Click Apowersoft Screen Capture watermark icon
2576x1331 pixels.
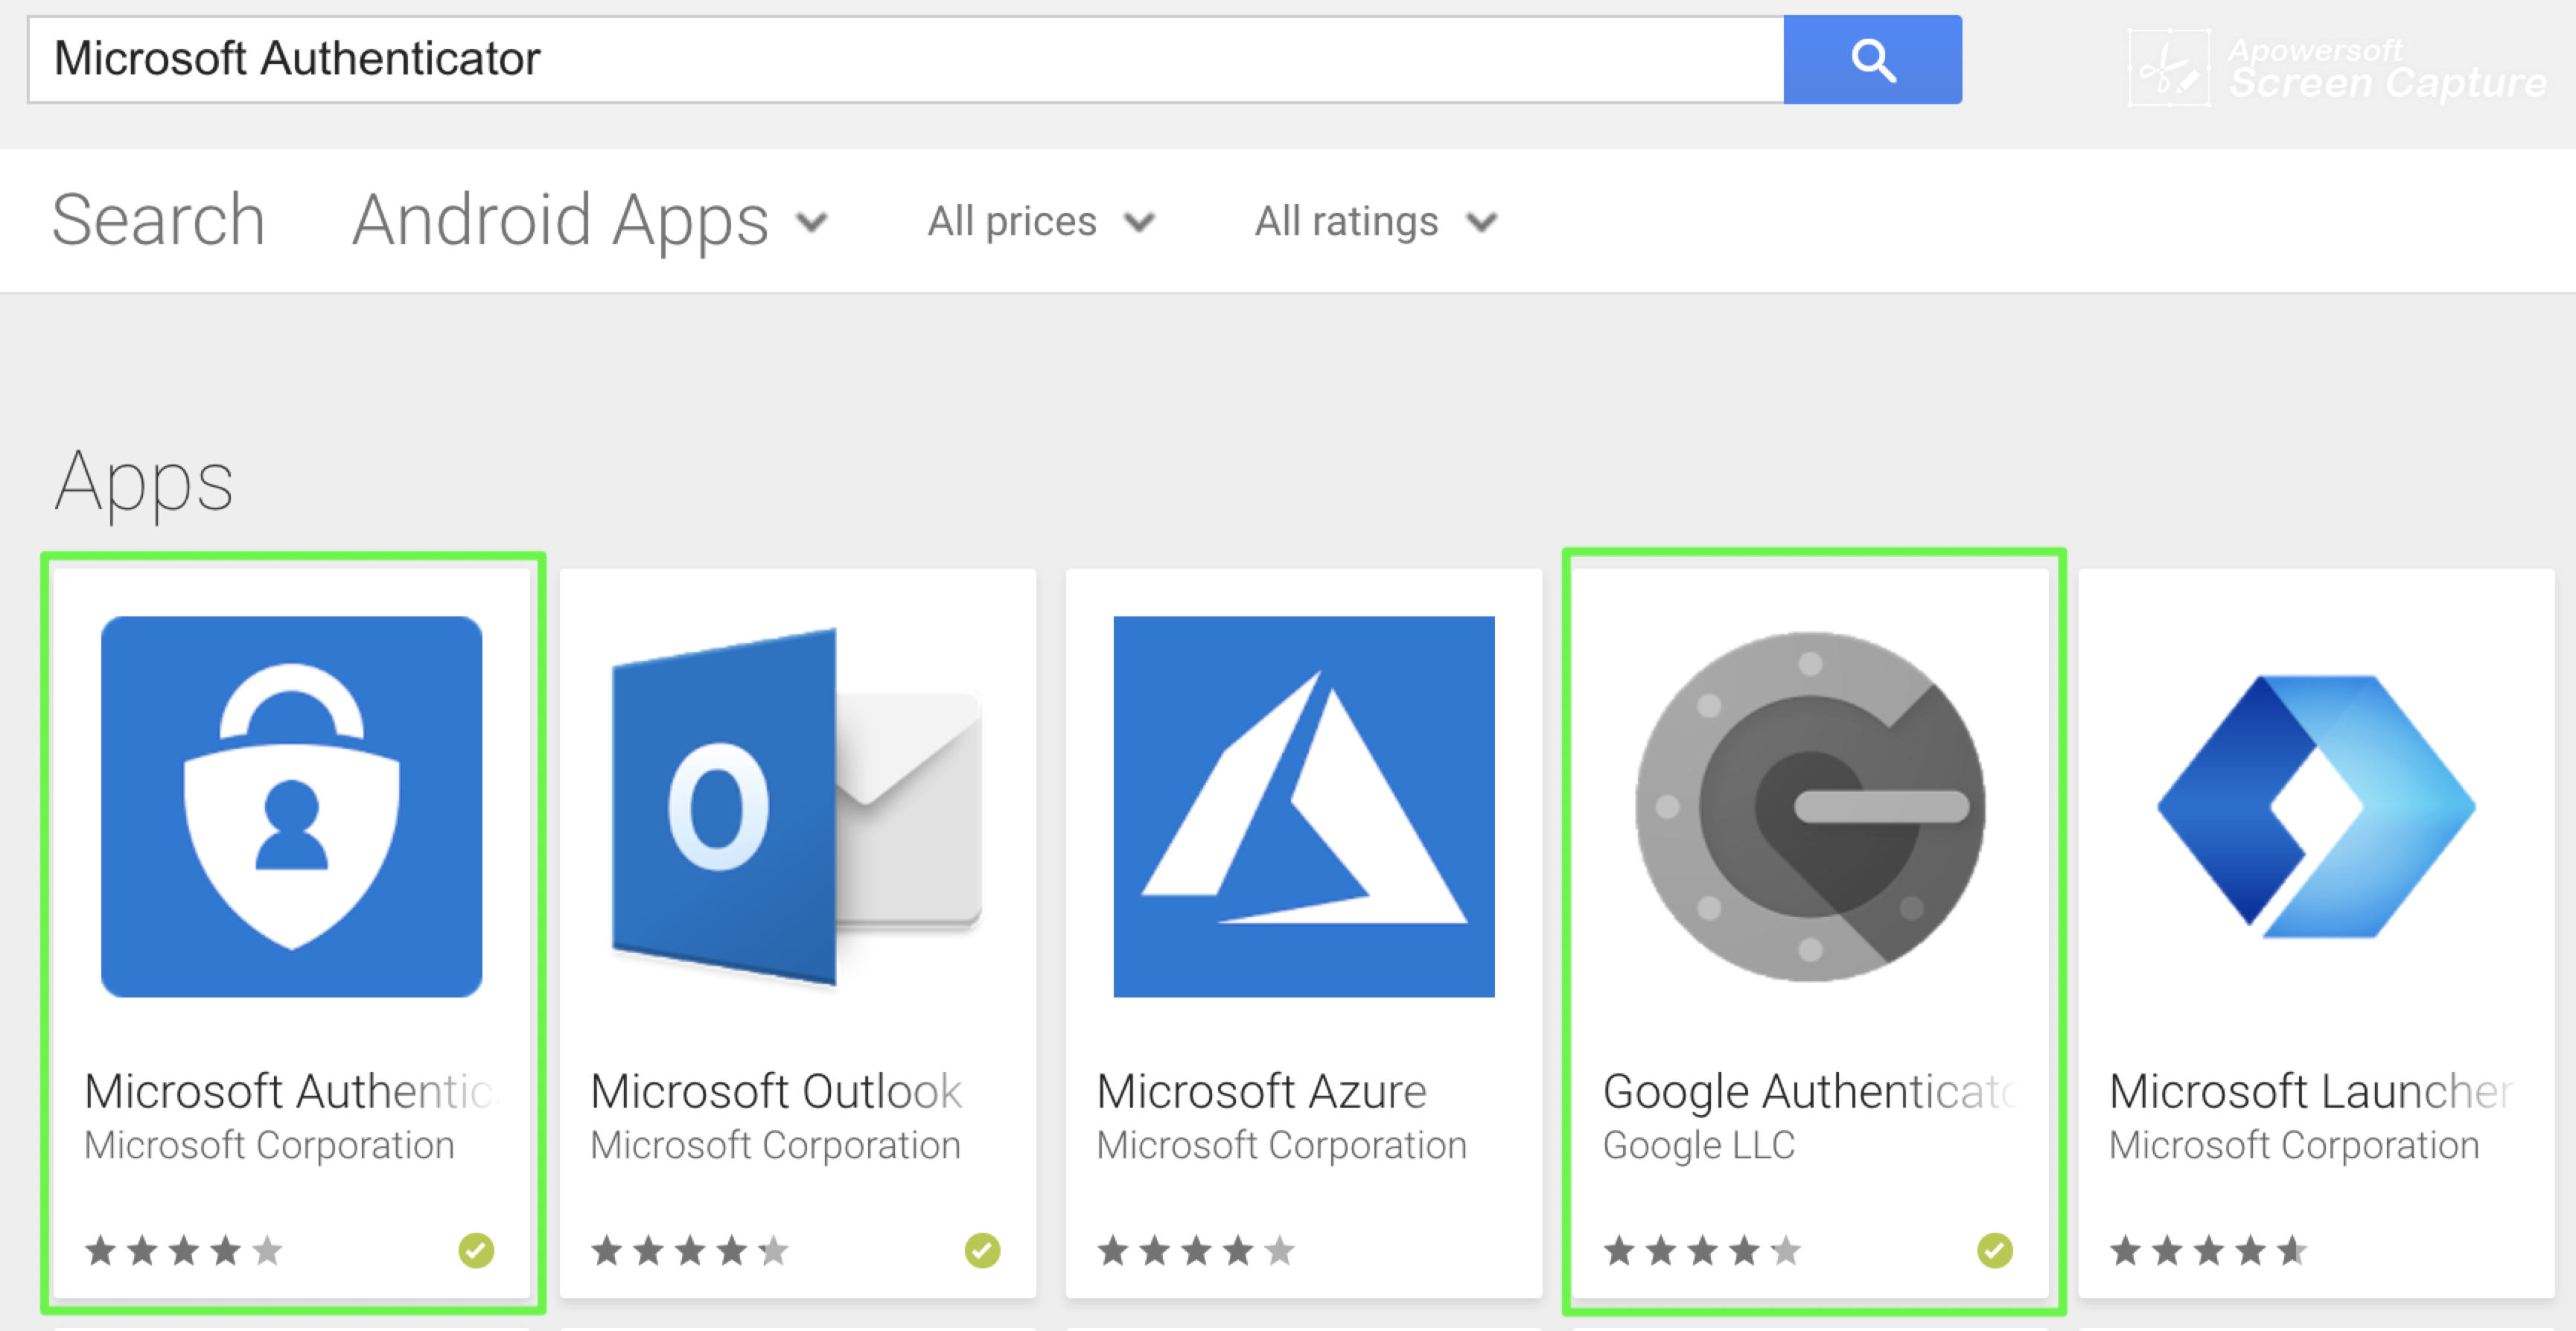click(x=2167, y=68)
